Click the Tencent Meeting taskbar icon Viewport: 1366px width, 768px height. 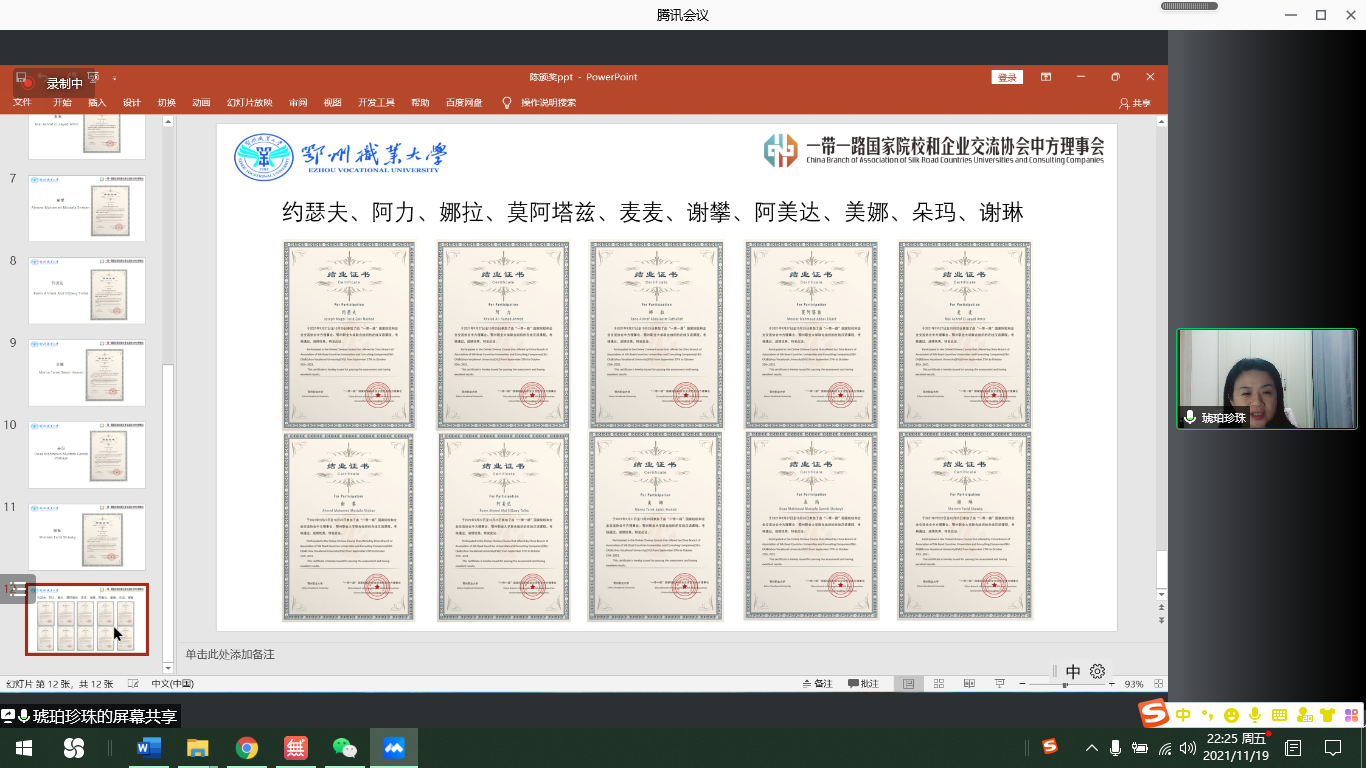(x=394, y=748)
